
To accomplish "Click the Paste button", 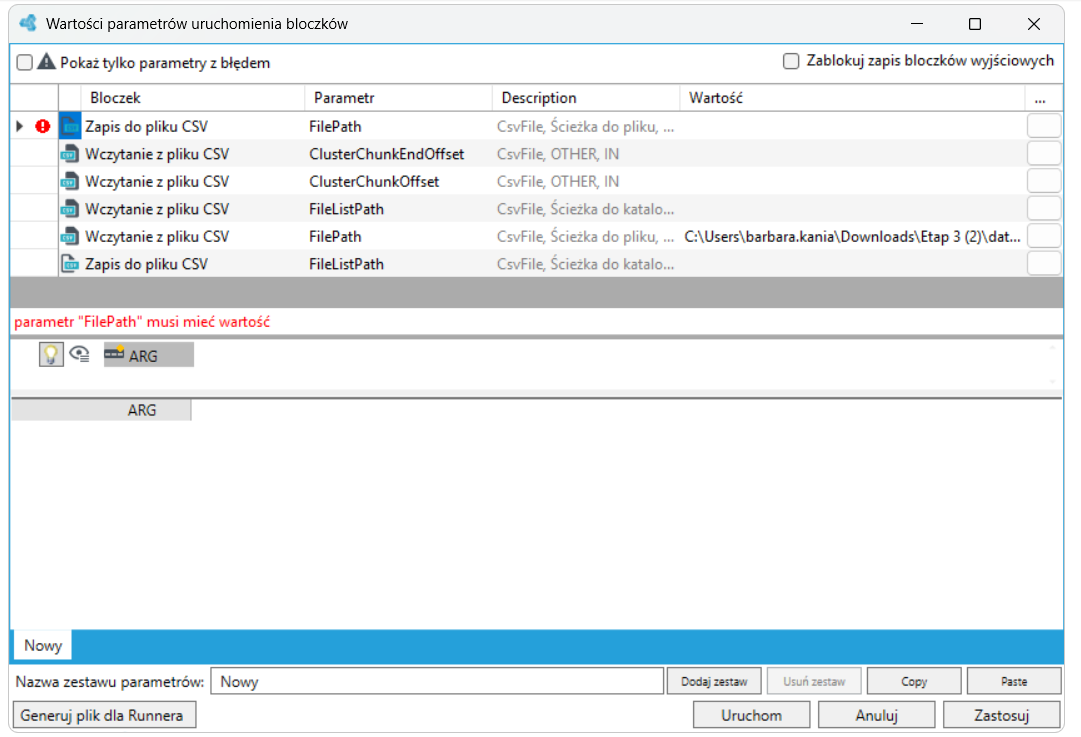I will (x=1013, y=681).
